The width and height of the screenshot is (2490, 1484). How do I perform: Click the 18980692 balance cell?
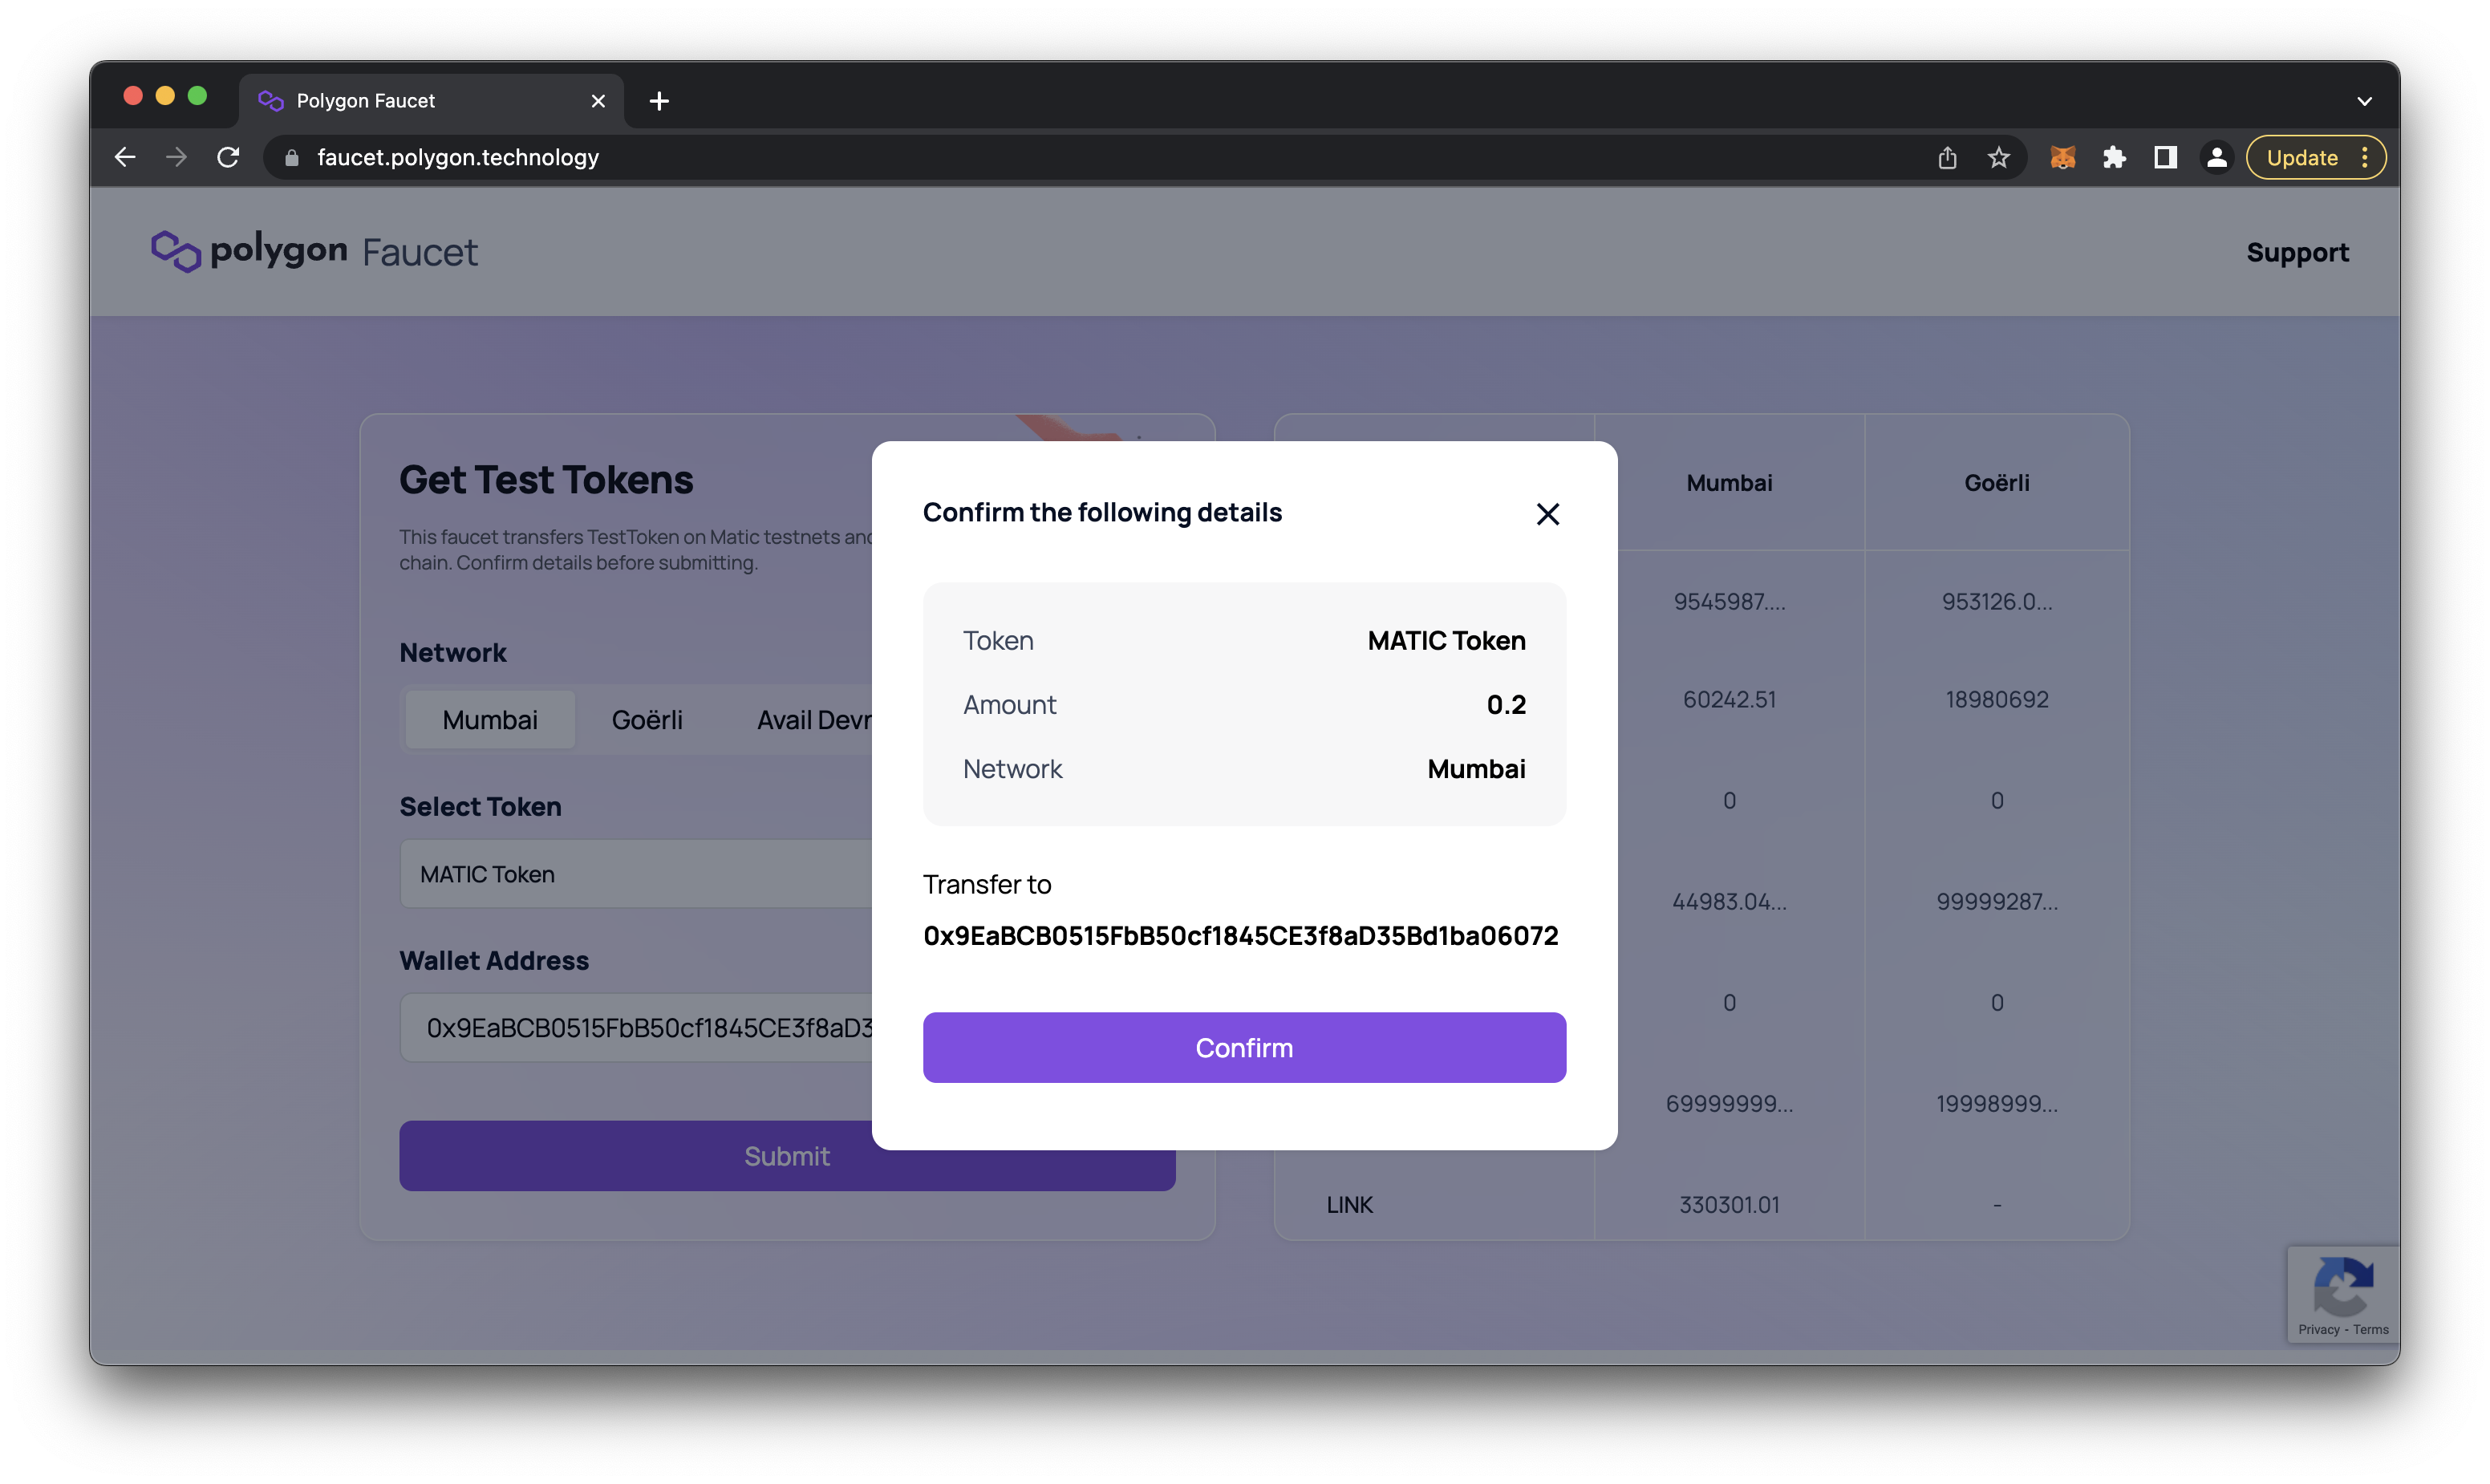[x=1996, y=699]
